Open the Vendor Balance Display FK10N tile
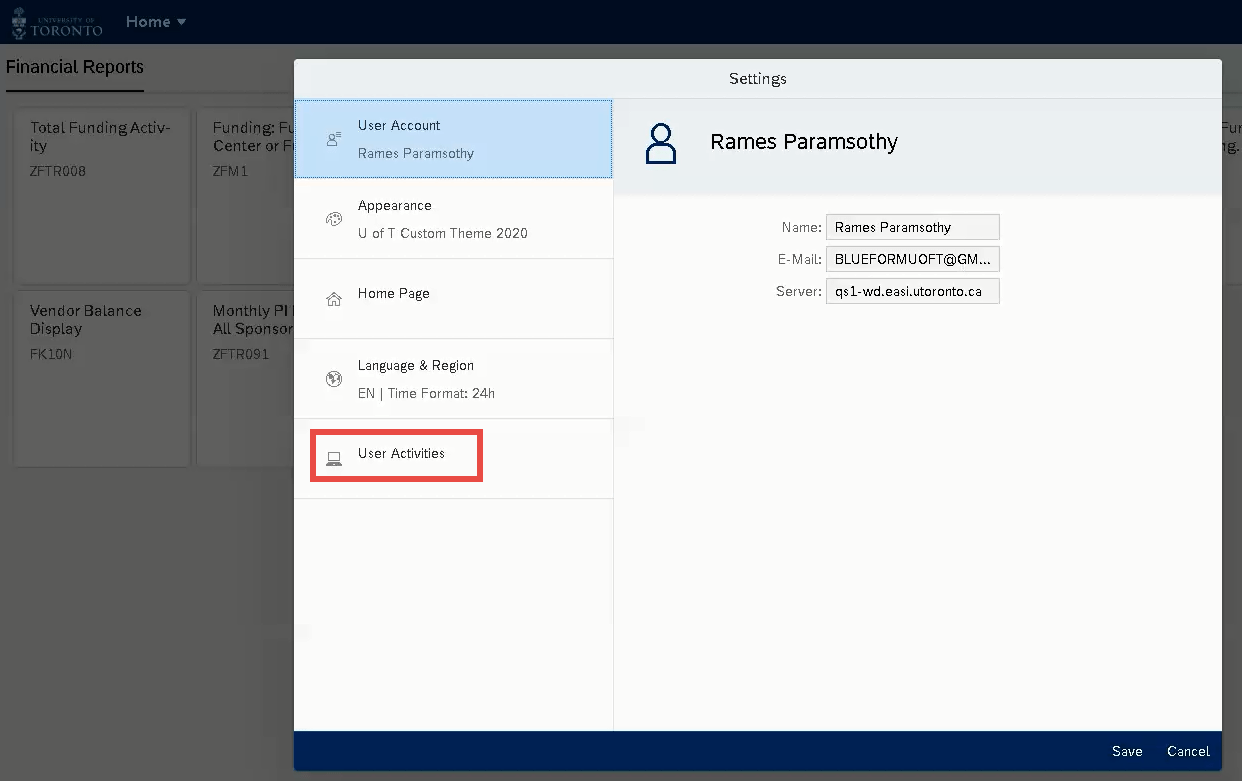This screenshot has width=1242, height=781. [x=100, y=380]
